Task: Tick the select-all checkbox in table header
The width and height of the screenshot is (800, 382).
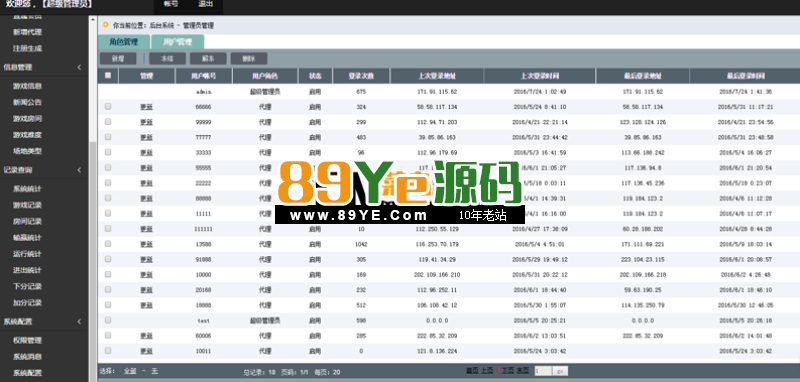Action: click(108, 75)
